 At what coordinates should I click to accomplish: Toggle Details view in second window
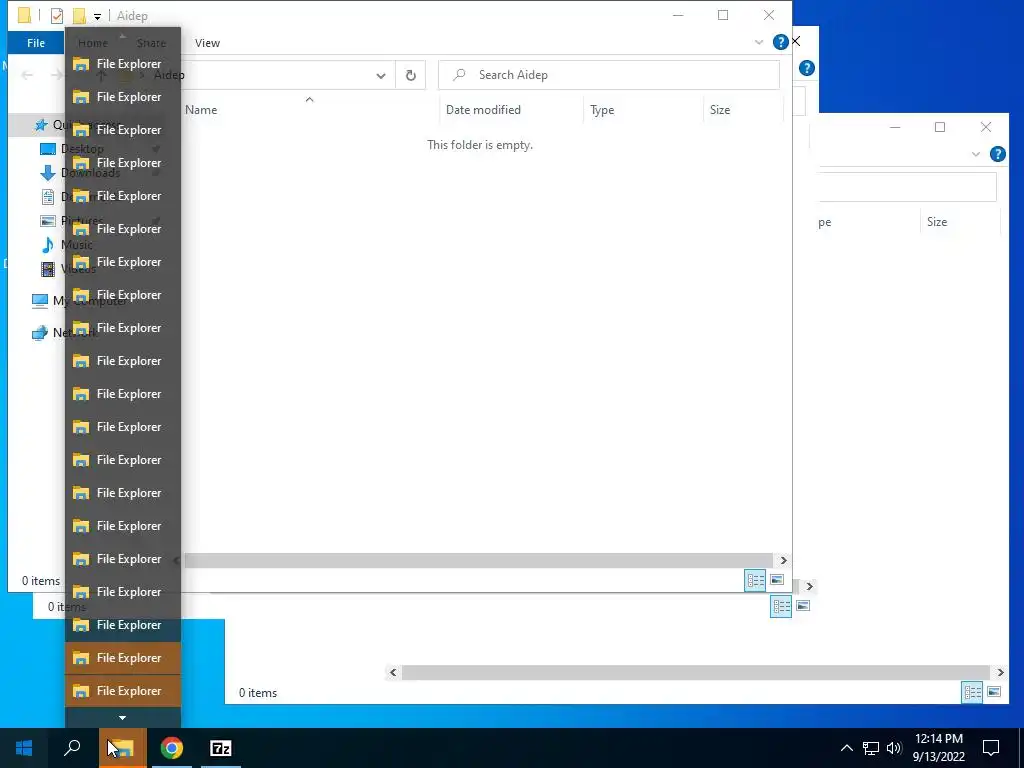point(781,606)
